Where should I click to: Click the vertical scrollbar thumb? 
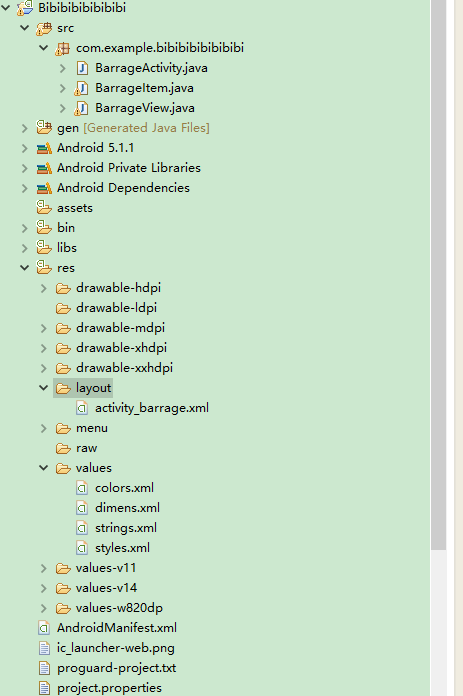[439, 275]
